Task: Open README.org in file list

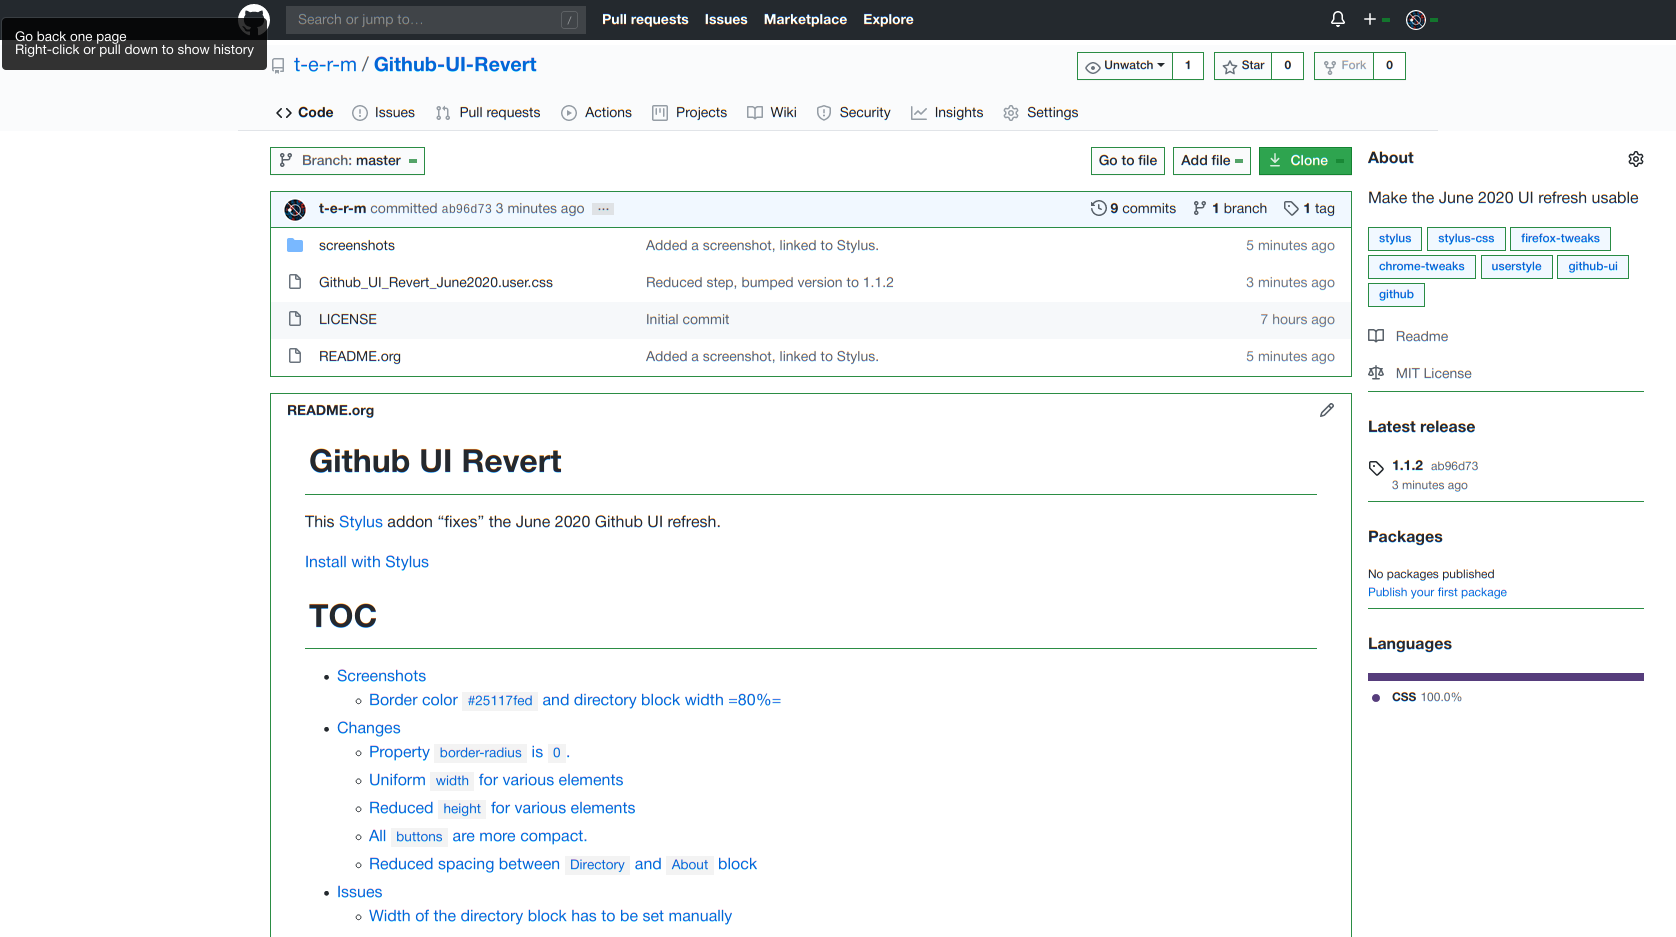Action: (x=360, y=357)
